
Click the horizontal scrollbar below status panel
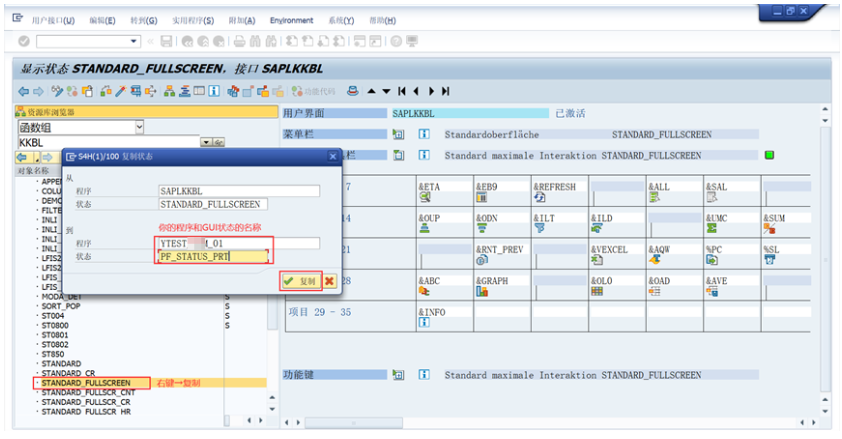353,423
